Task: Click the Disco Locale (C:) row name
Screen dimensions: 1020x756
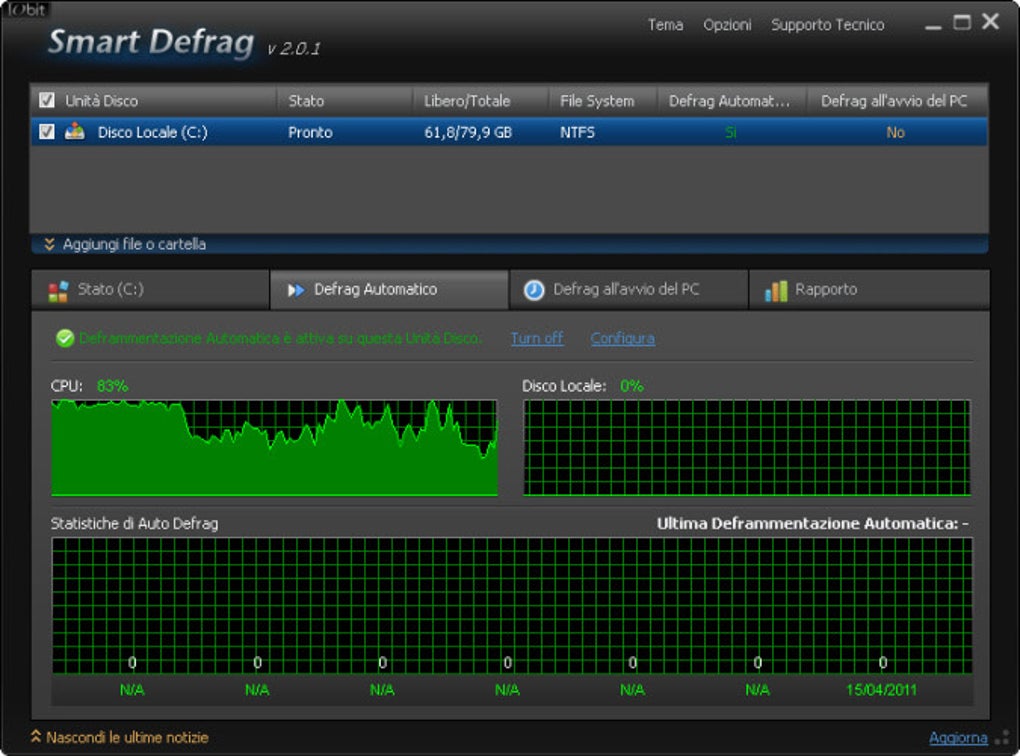Action: [152, 132]
